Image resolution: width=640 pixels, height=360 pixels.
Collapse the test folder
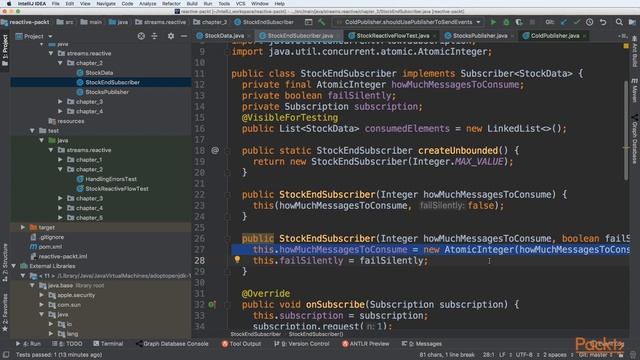pos(32,131)
